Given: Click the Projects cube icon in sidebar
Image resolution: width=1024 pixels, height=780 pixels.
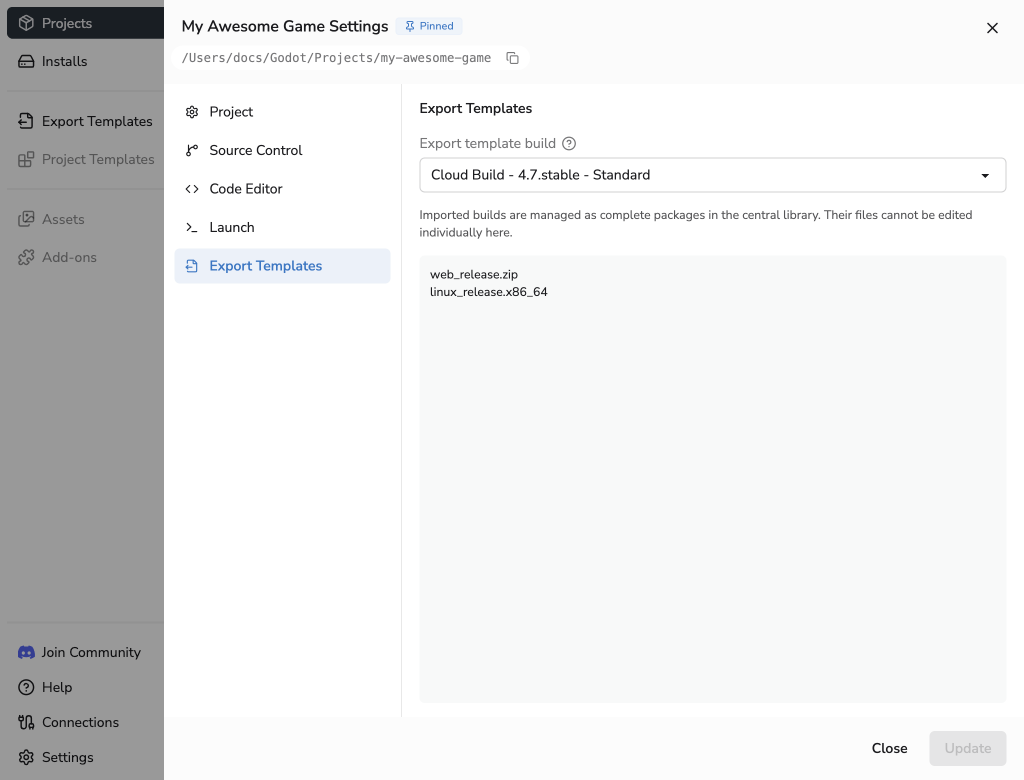Looking at the screenshot, I should (x=26, y=23).
